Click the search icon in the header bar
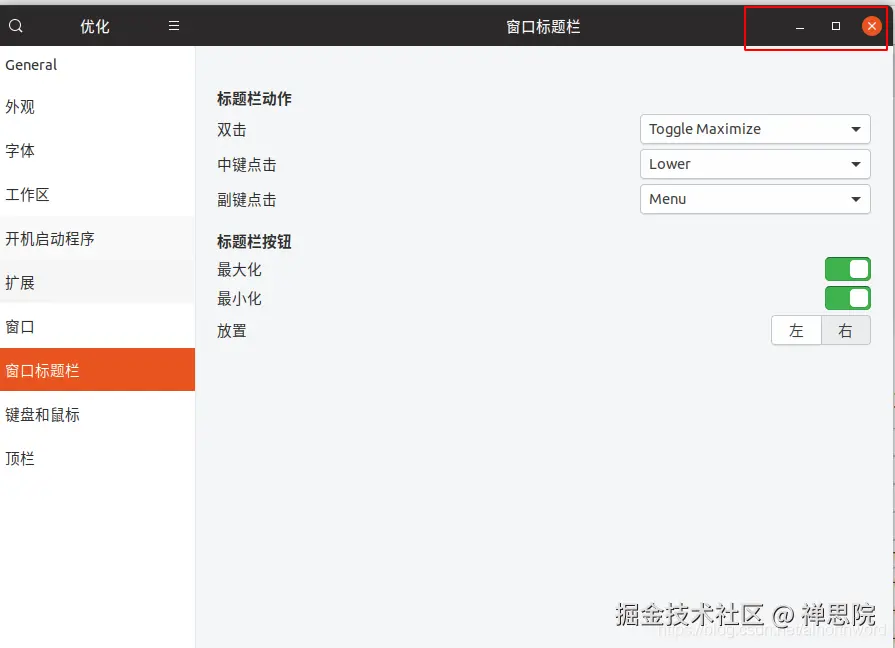The image size is (895, 648). click(14, 26)
